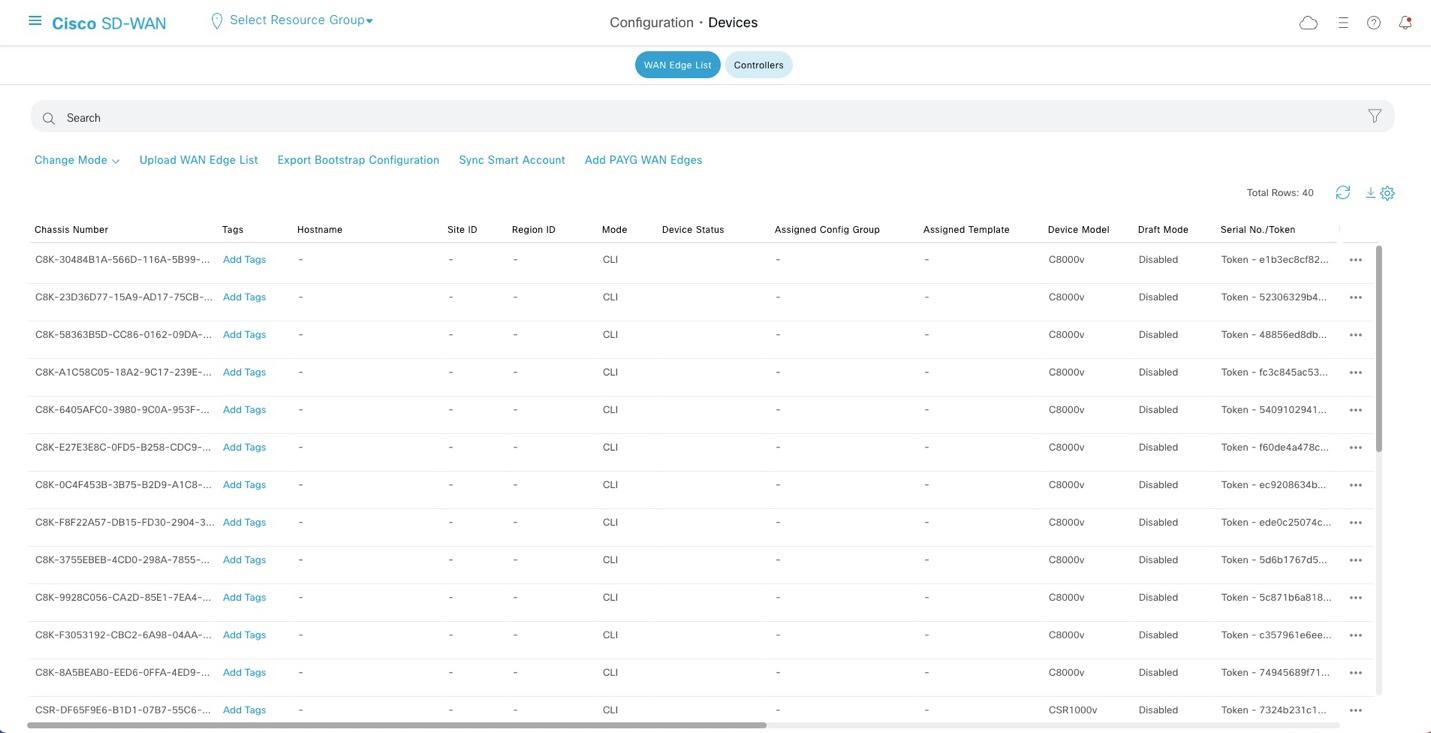Viewport: 1431px width, 733px height.
Task: Click Export Bootstrap Configuration
Action: point(358,160)
